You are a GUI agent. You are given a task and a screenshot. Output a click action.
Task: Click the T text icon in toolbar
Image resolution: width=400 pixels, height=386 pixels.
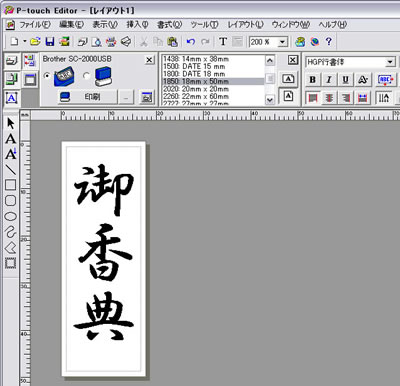(x=223, y=42)
